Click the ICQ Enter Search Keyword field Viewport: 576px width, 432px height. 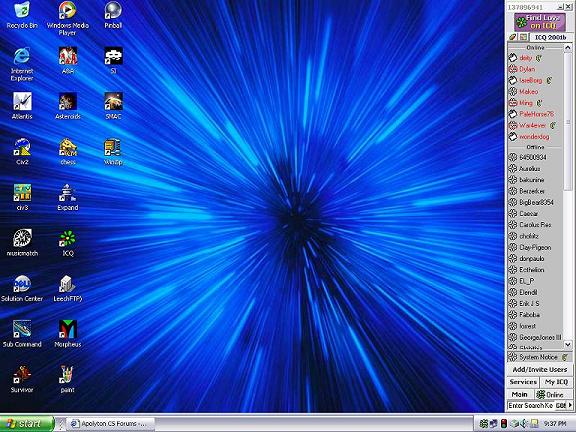coord(530,406)
